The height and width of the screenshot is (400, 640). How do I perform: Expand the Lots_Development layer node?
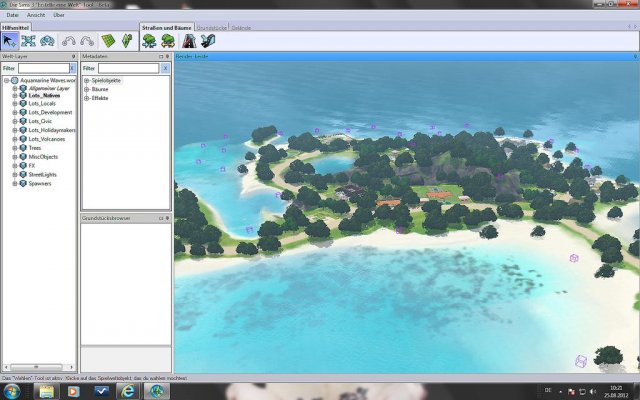(x=15, y=112)
